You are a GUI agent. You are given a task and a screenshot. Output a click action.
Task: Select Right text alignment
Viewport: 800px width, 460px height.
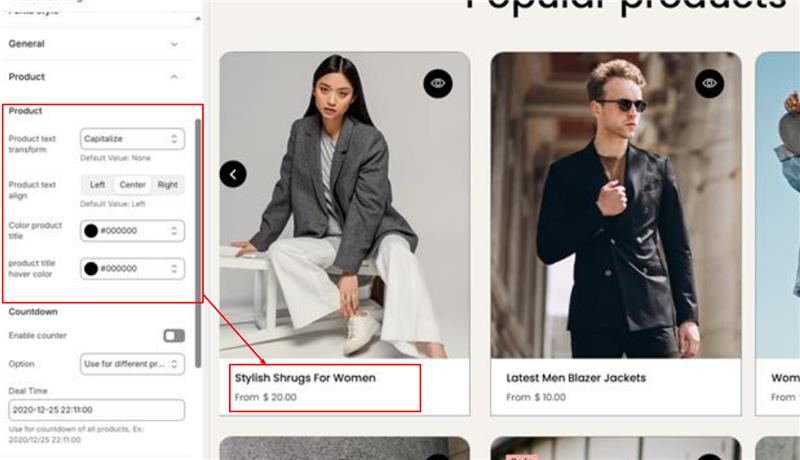(x=167, y=185)
